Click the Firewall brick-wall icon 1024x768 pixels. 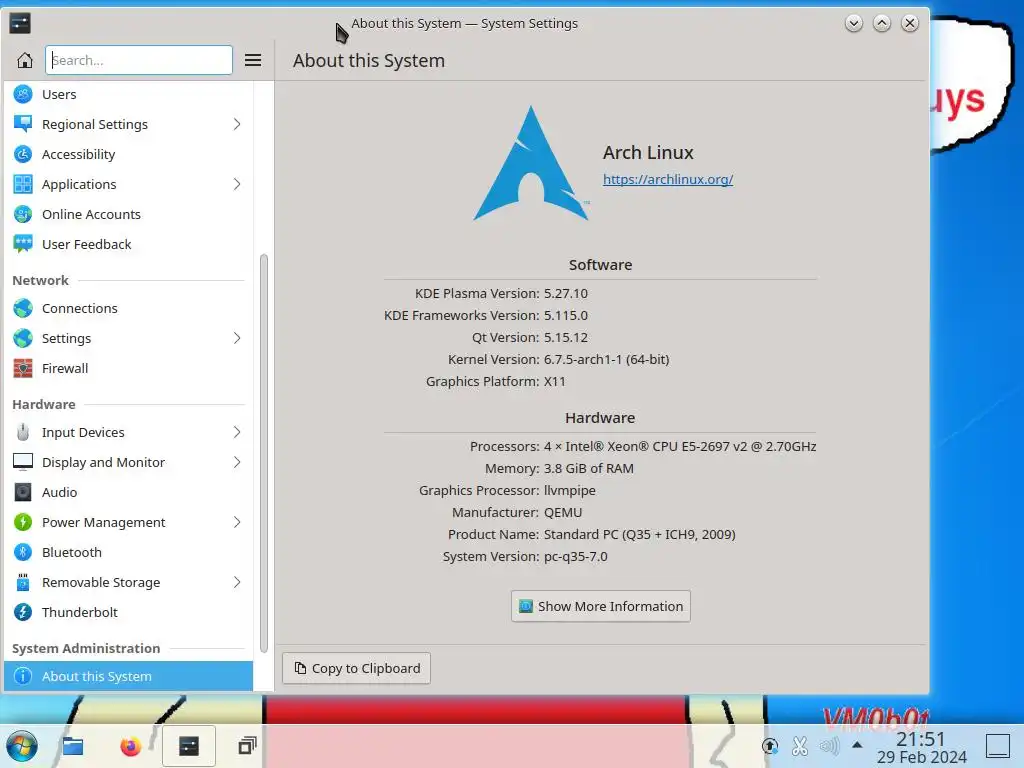pyautogui.click(x=23, y=368)
